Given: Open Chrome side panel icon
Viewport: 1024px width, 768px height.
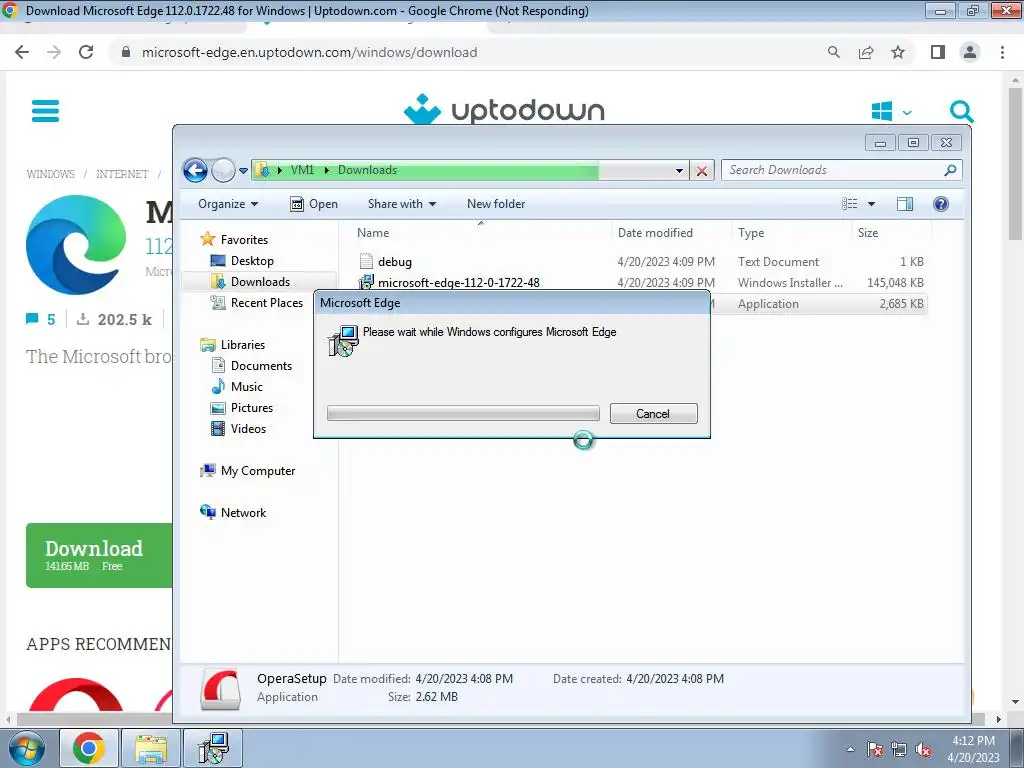Looking at the screenshot, I should 938,52.
